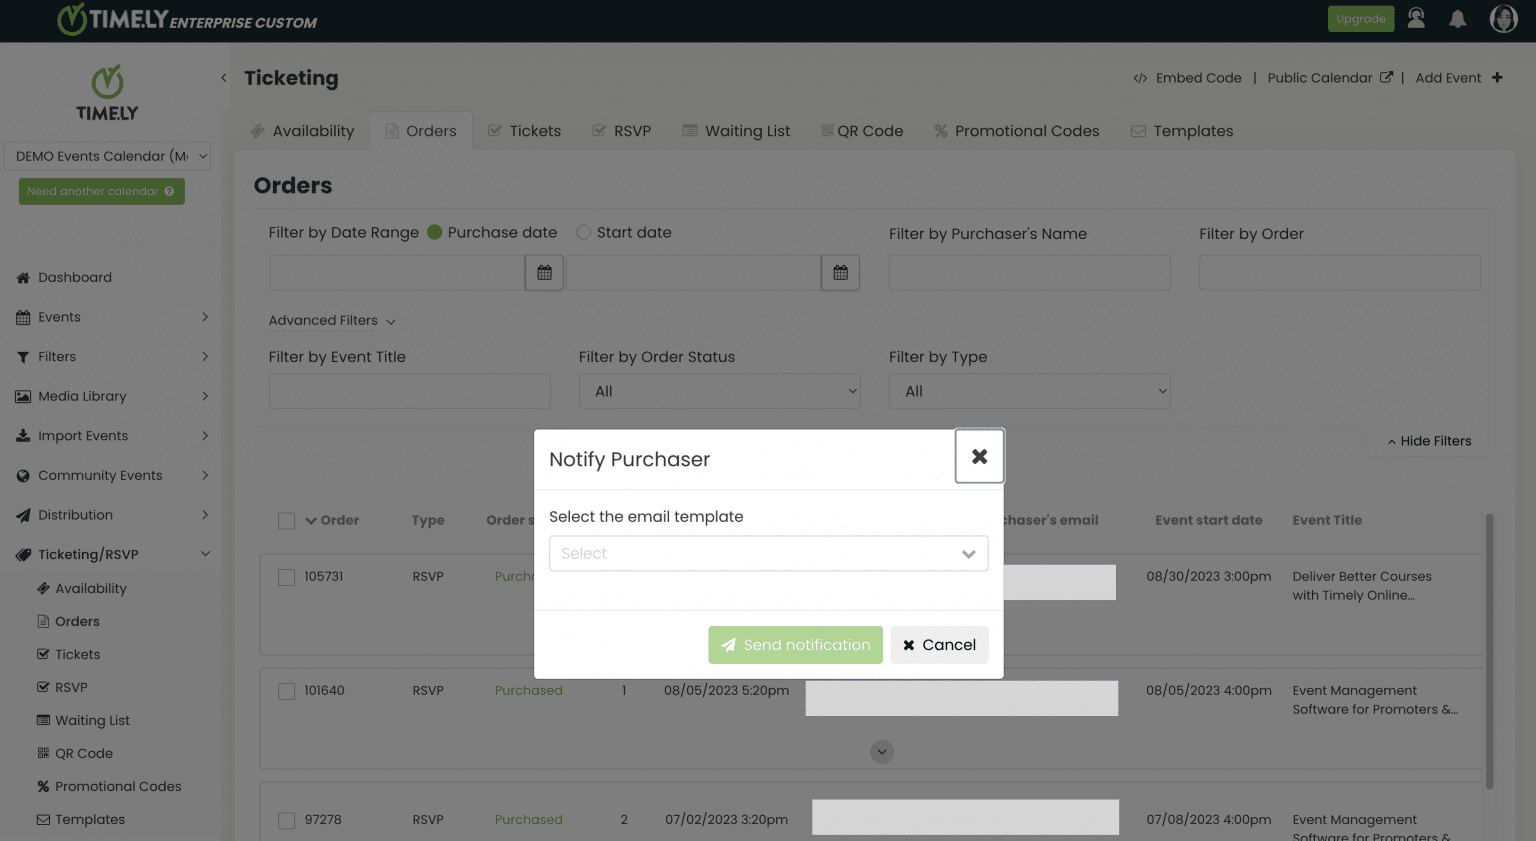1536x841 pixels.
Task: Open the email template Select dropdown
Action: point(768,553)
